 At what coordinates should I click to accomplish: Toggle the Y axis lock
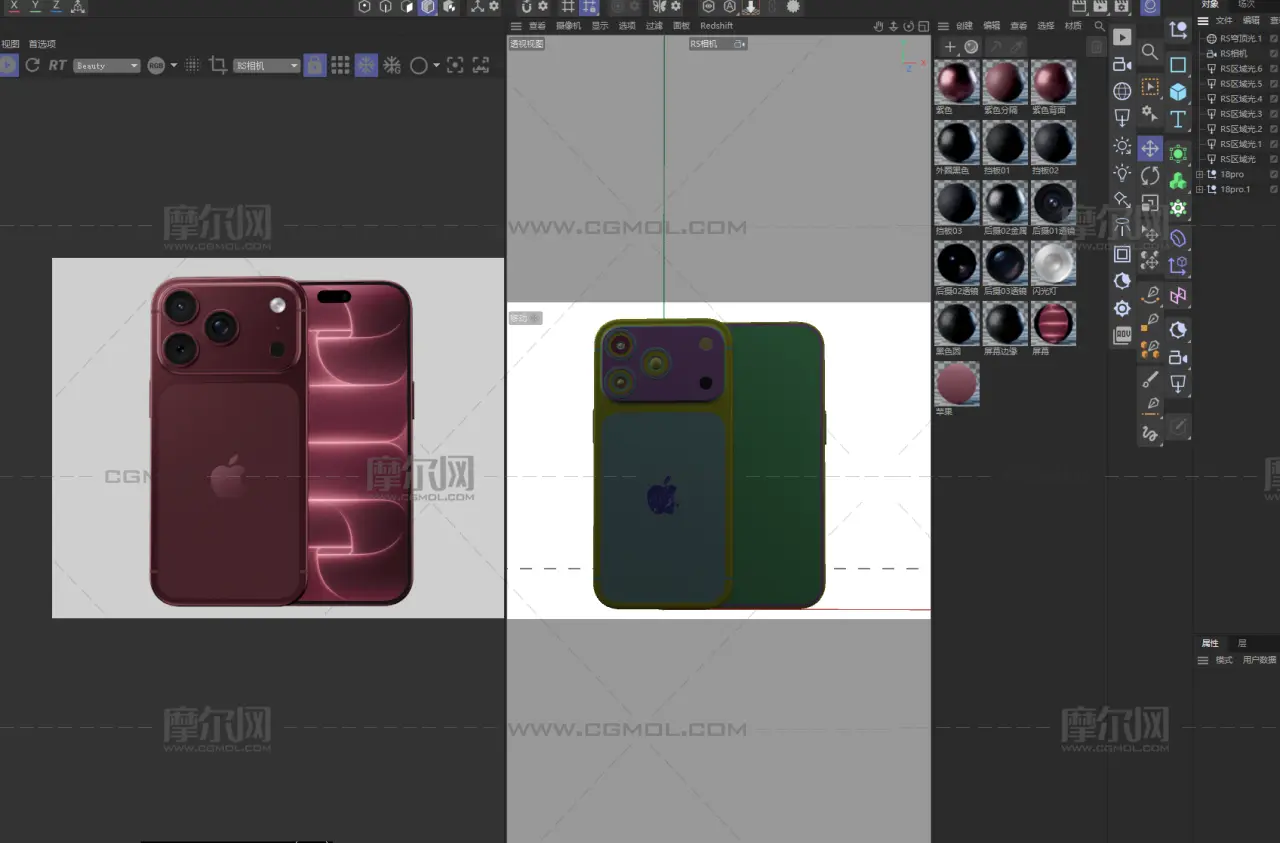coord(35,6)
